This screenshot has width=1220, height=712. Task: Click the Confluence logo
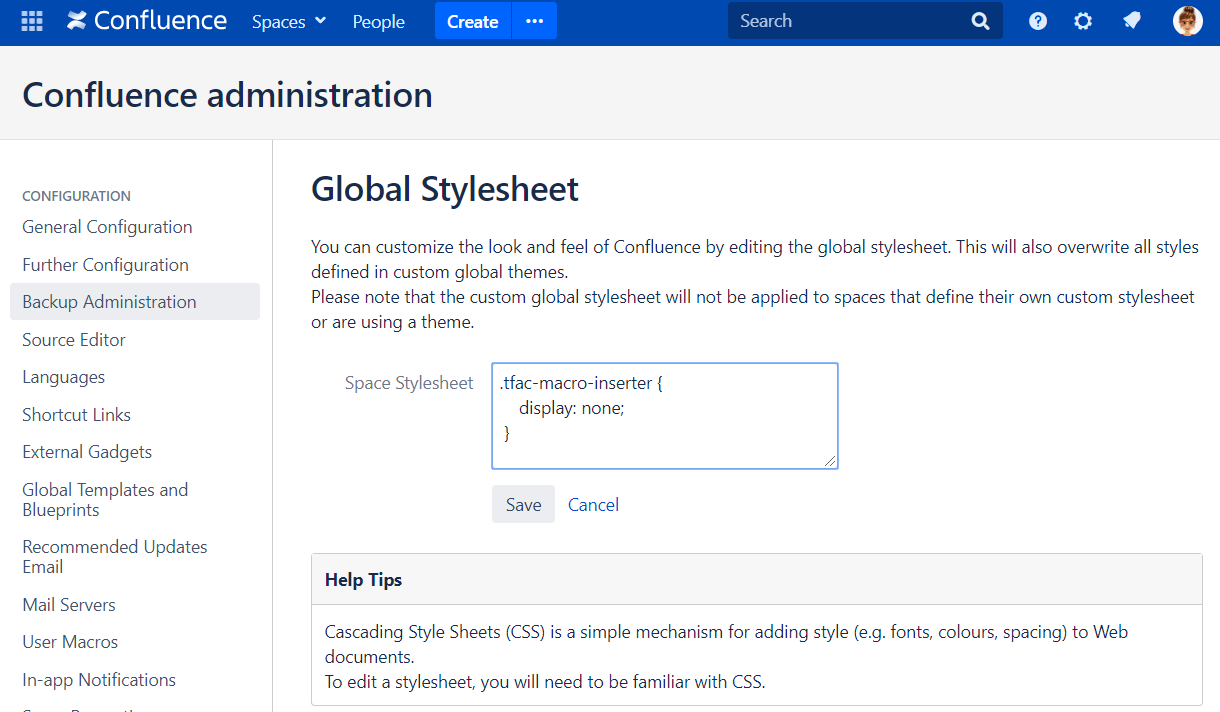coord(147,21)
